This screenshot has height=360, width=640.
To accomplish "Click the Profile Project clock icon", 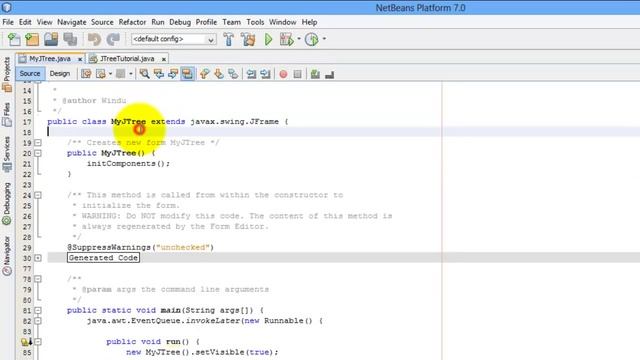I will pyautogui.click(x=311, y=39).
